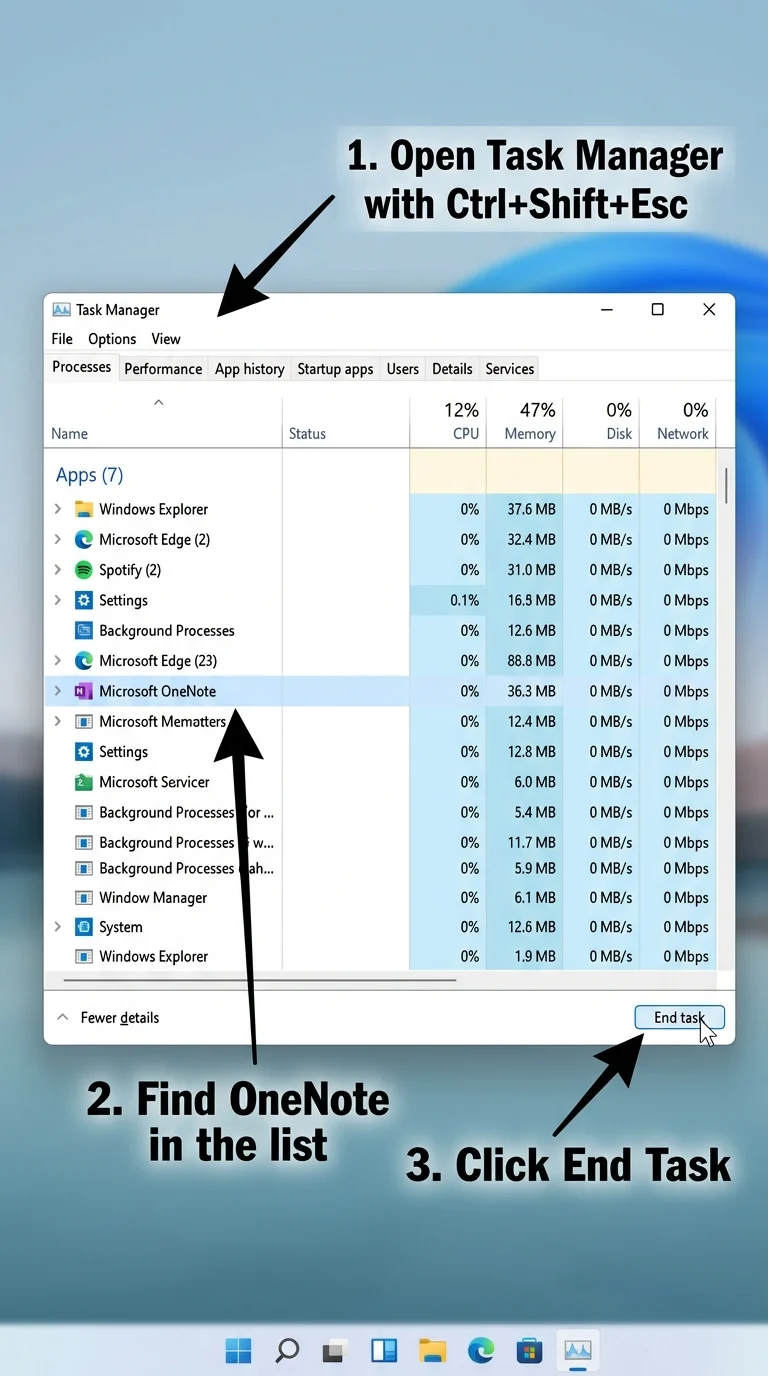Click the Fewer details link text
Screen dimensions: 768x1376
[x=120, y=1018]
